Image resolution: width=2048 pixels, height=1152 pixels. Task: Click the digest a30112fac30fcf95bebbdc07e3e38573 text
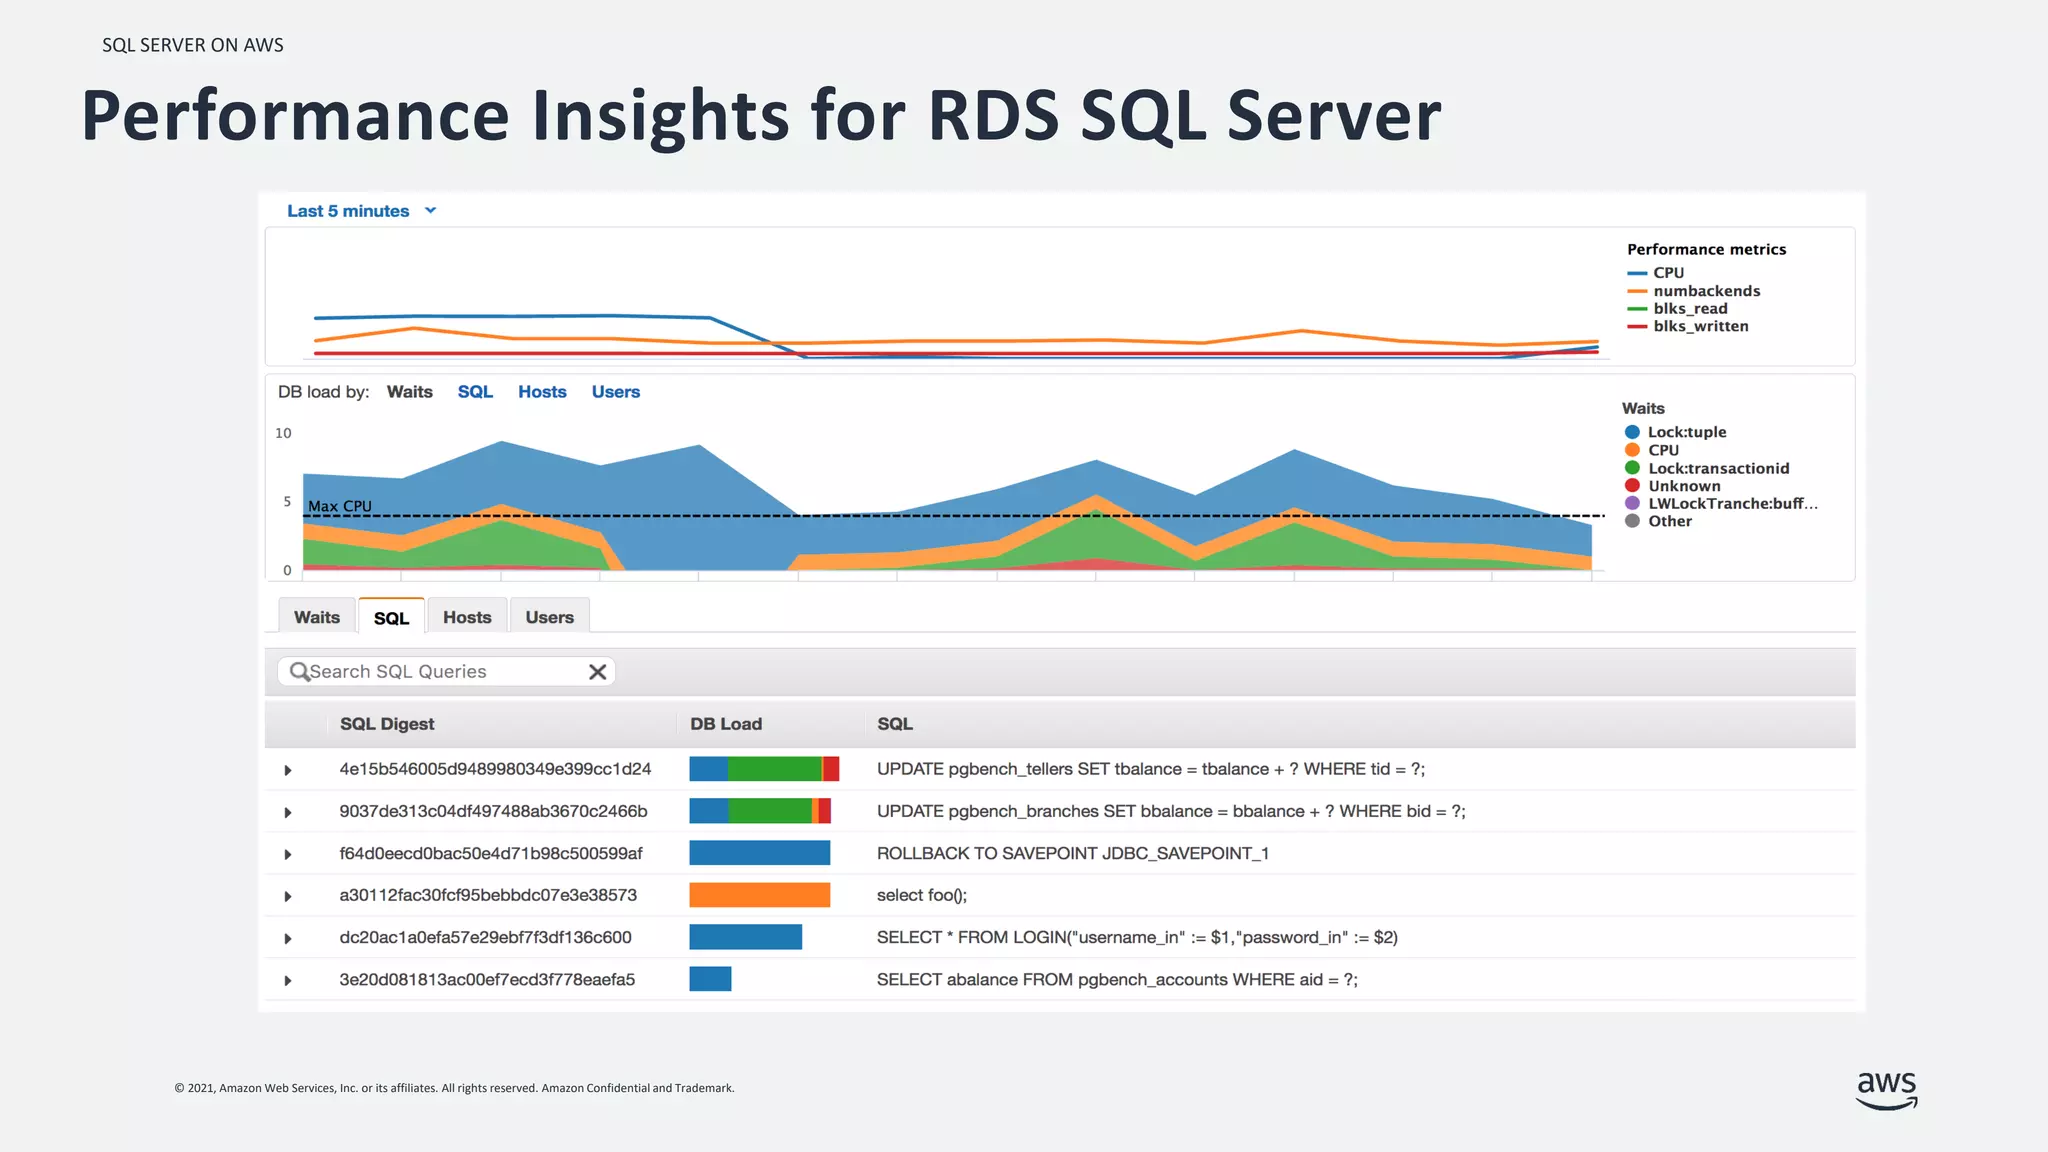pyautogui.click(x=488, y=895)
